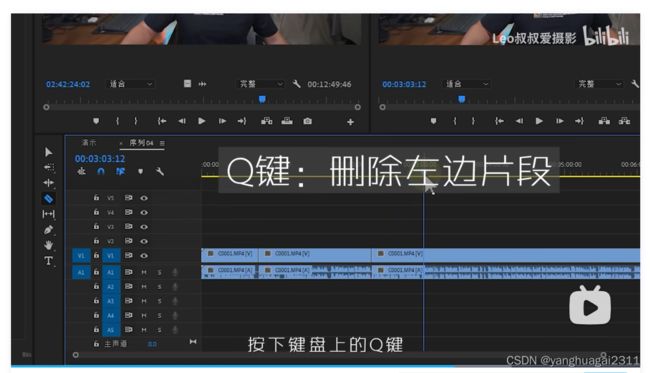Open program monitor 适合 zoom dropdown

coord(467,84)
